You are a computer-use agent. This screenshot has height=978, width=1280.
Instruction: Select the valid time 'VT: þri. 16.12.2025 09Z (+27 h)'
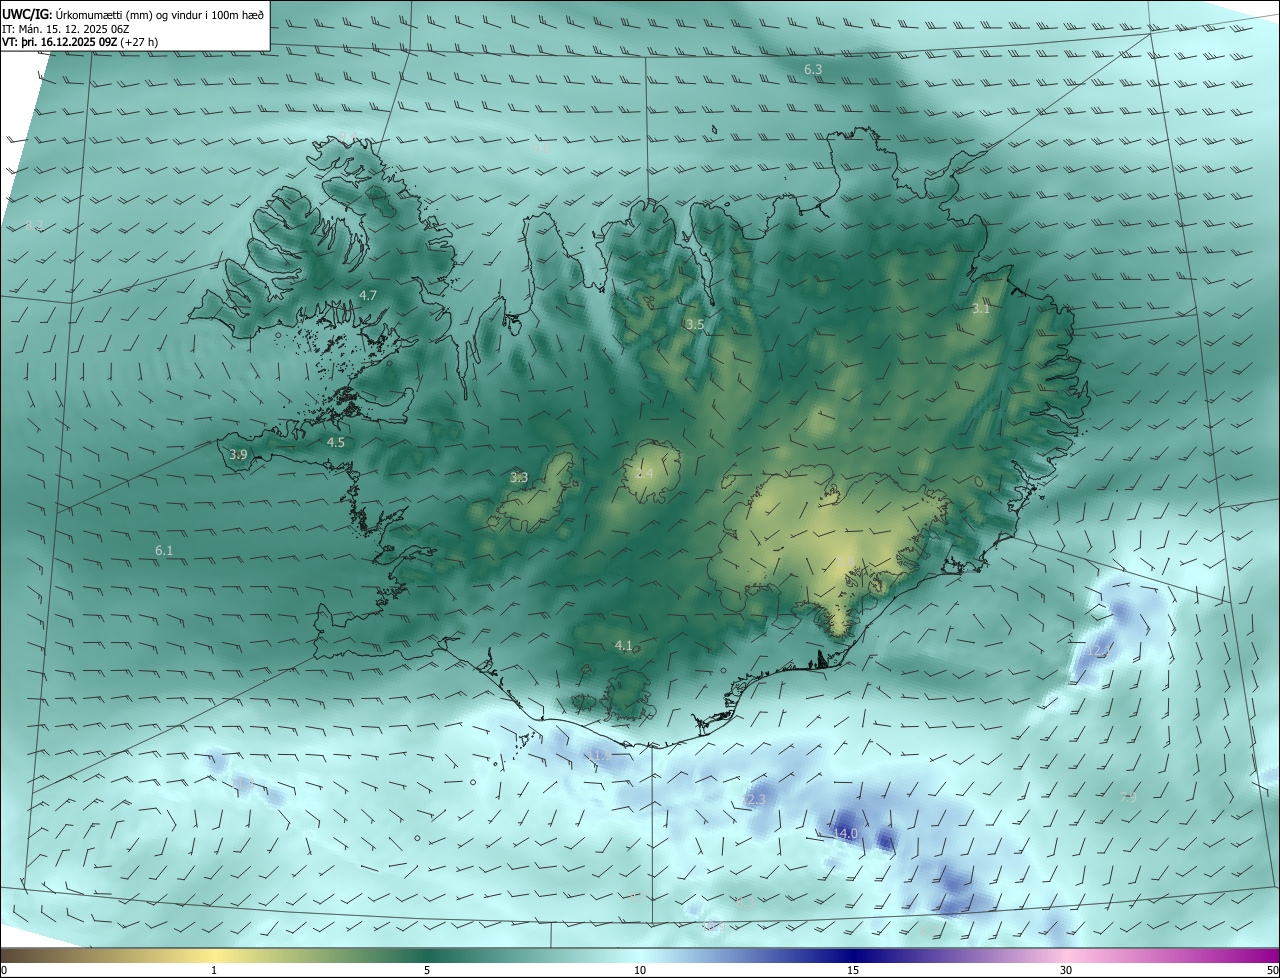80,42
